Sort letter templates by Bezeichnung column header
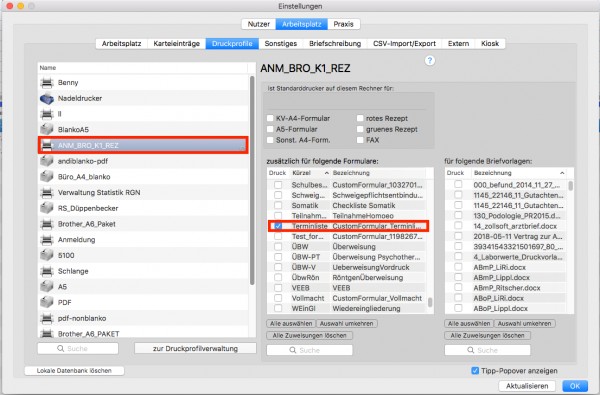 point(519,173)
